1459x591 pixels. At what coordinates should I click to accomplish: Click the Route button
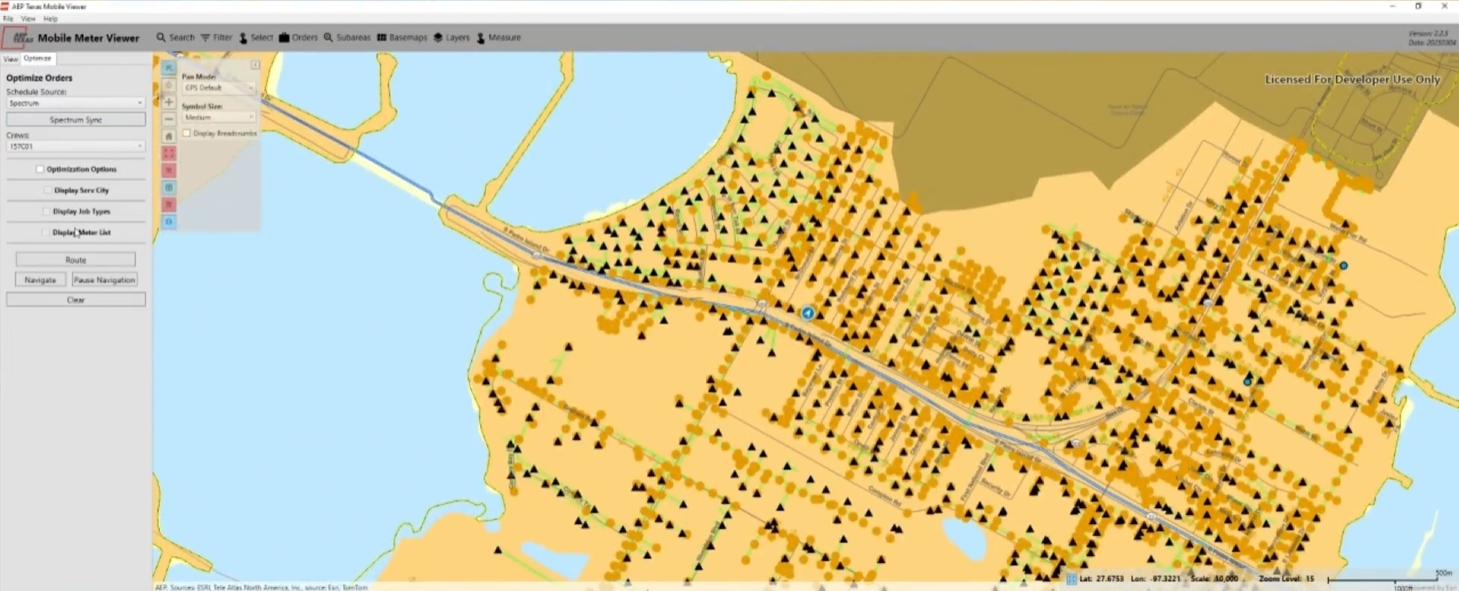click(76, 260)
